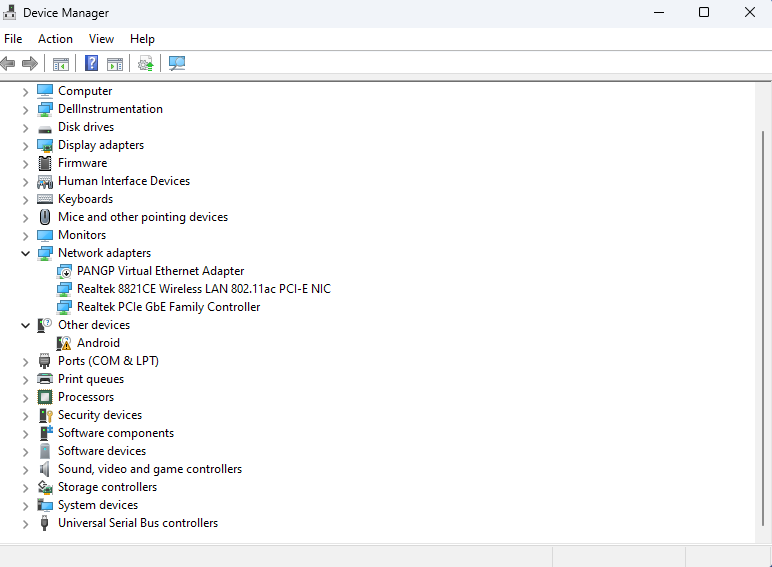Scan for hardware changes toolbar icon

coord(177,63)
